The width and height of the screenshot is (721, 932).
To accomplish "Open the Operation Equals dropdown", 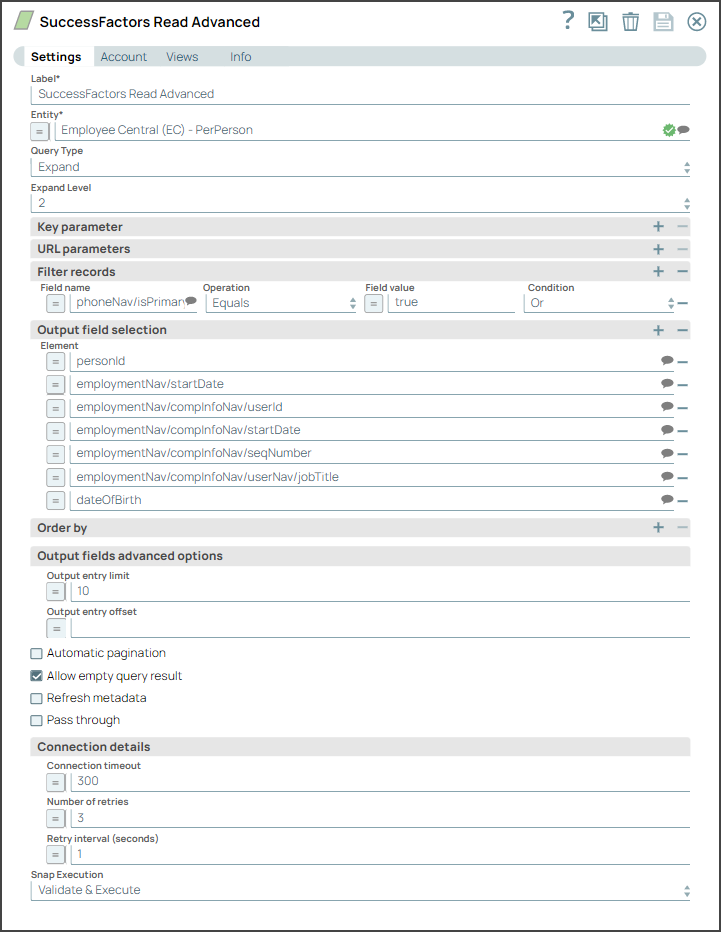I will point(281,303).
